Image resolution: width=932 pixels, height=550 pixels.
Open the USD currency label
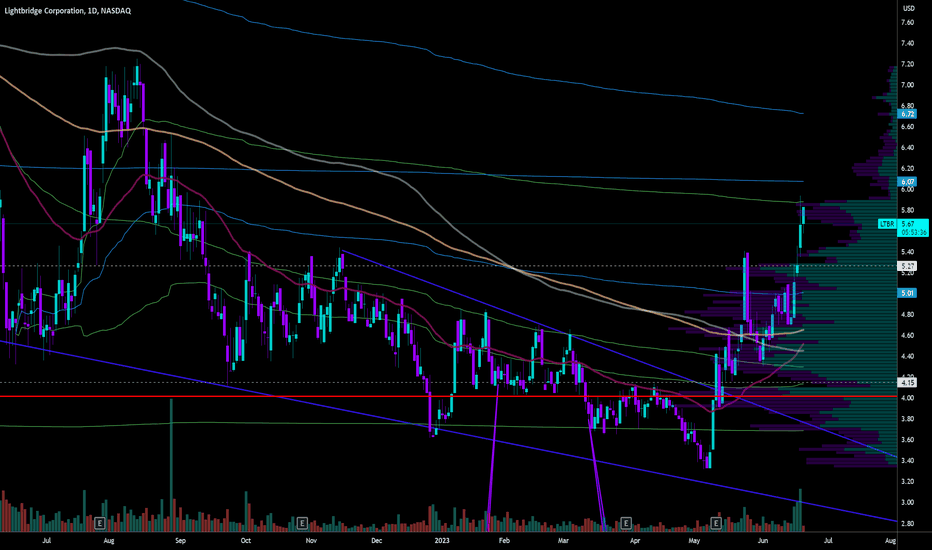coord(909,8)
